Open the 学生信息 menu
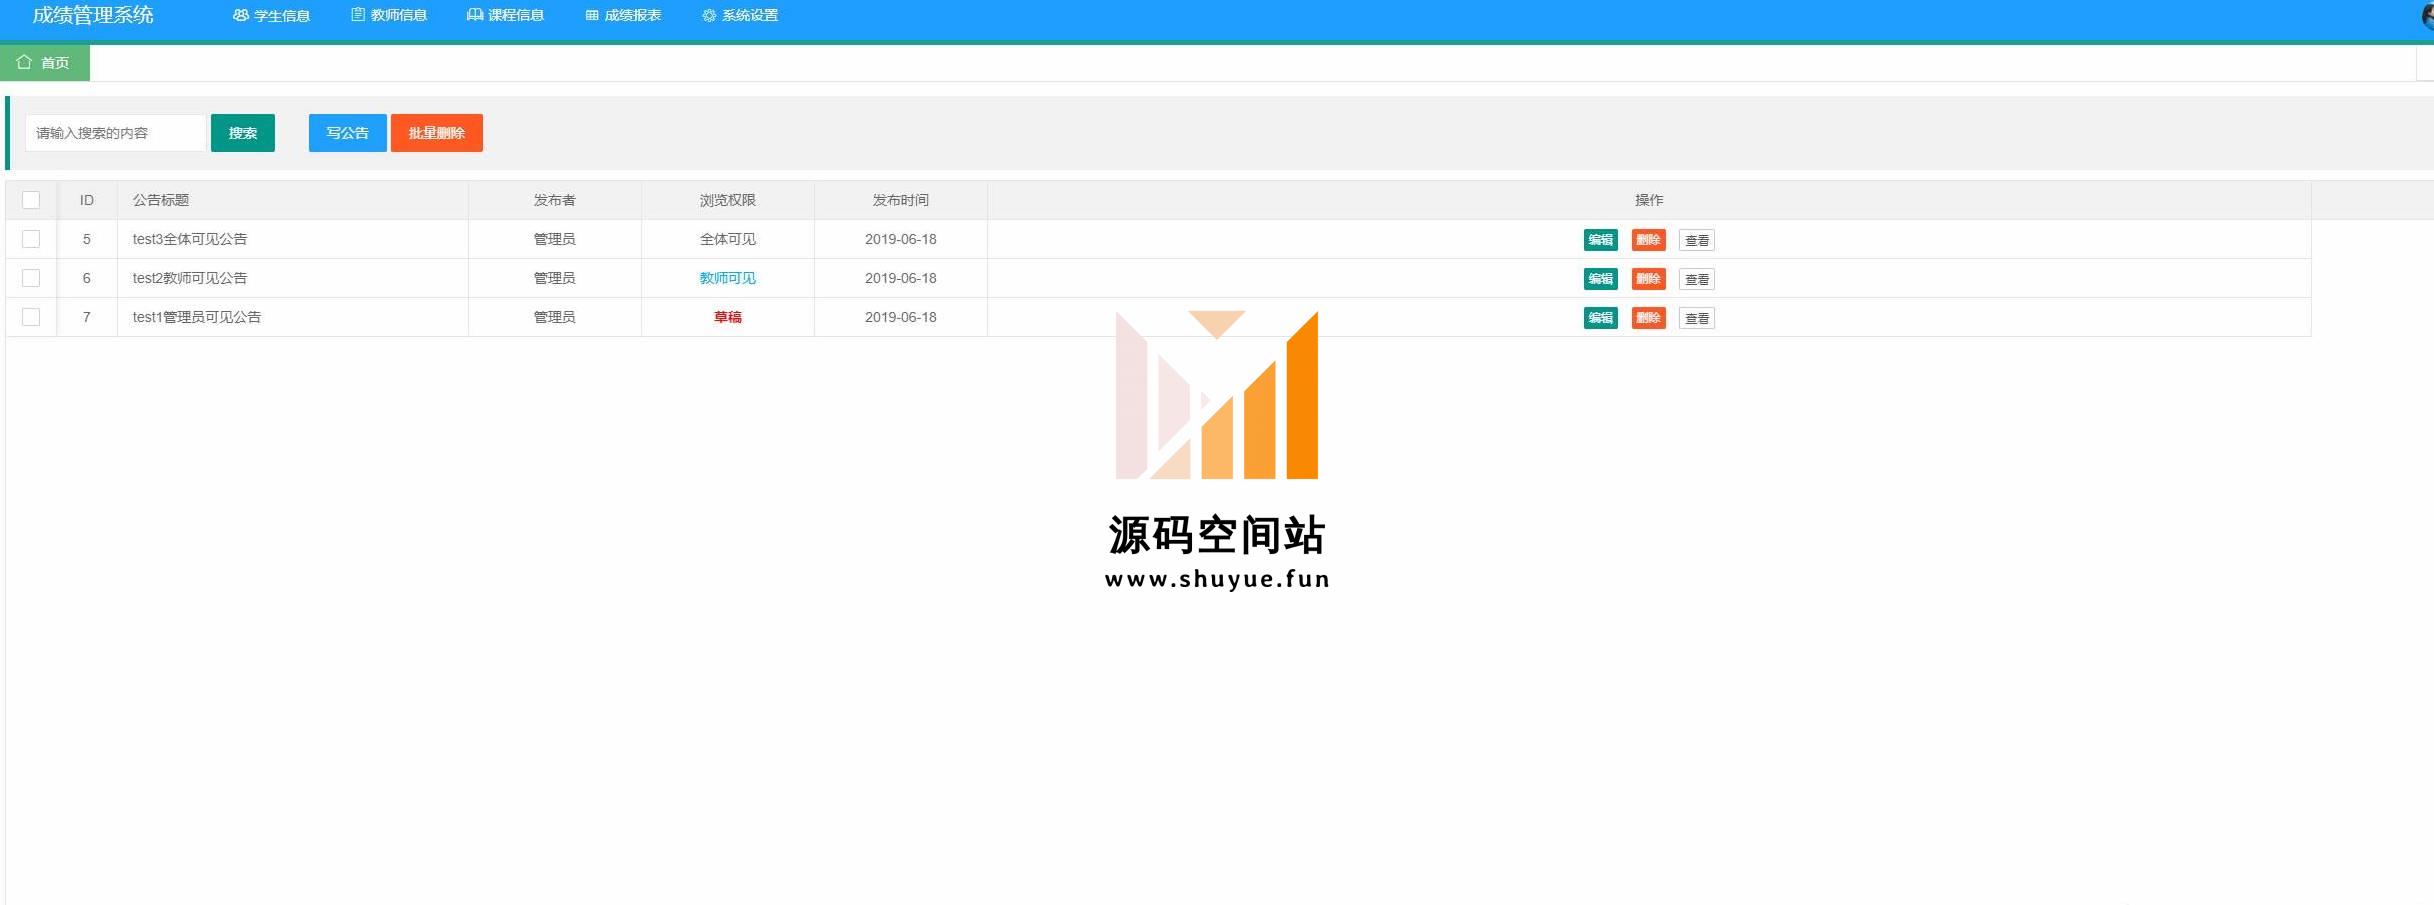 [271, 16]
